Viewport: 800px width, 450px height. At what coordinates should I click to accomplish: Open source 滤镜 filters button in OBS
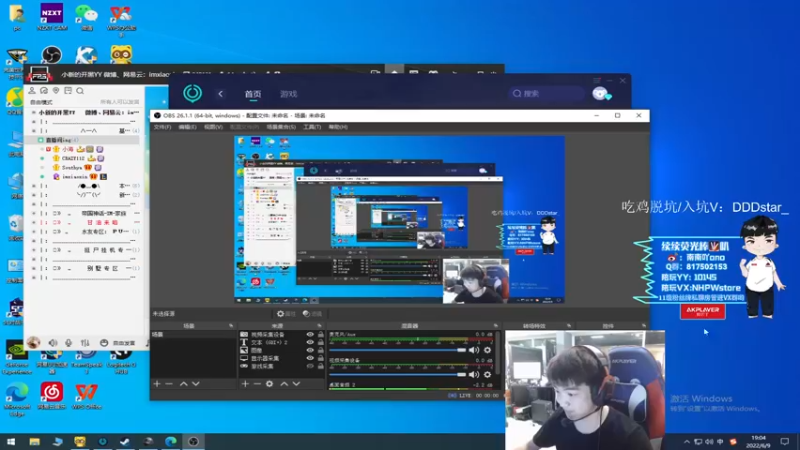pos(312,314)
